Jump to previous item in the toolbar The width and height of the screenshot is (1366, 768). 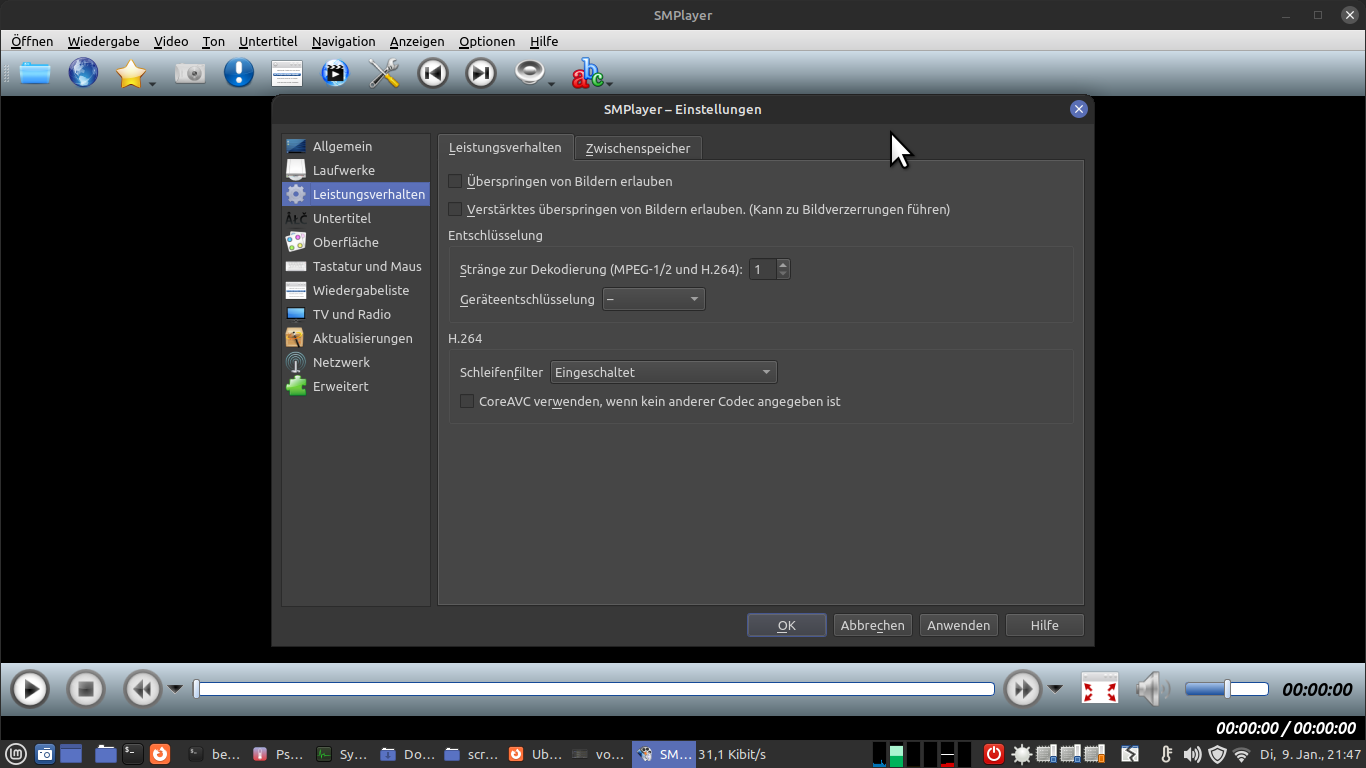432,73
